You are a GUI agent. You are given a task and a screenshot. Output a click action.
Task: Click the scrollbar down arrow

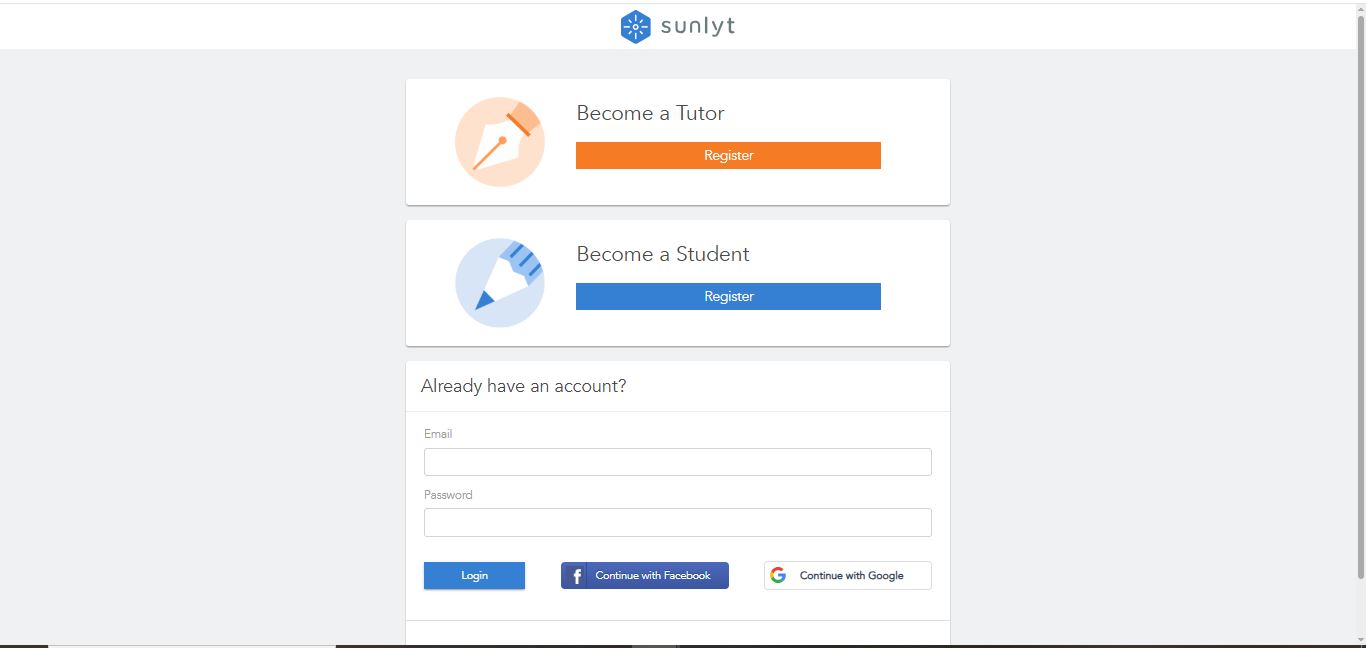(1359, 640)
